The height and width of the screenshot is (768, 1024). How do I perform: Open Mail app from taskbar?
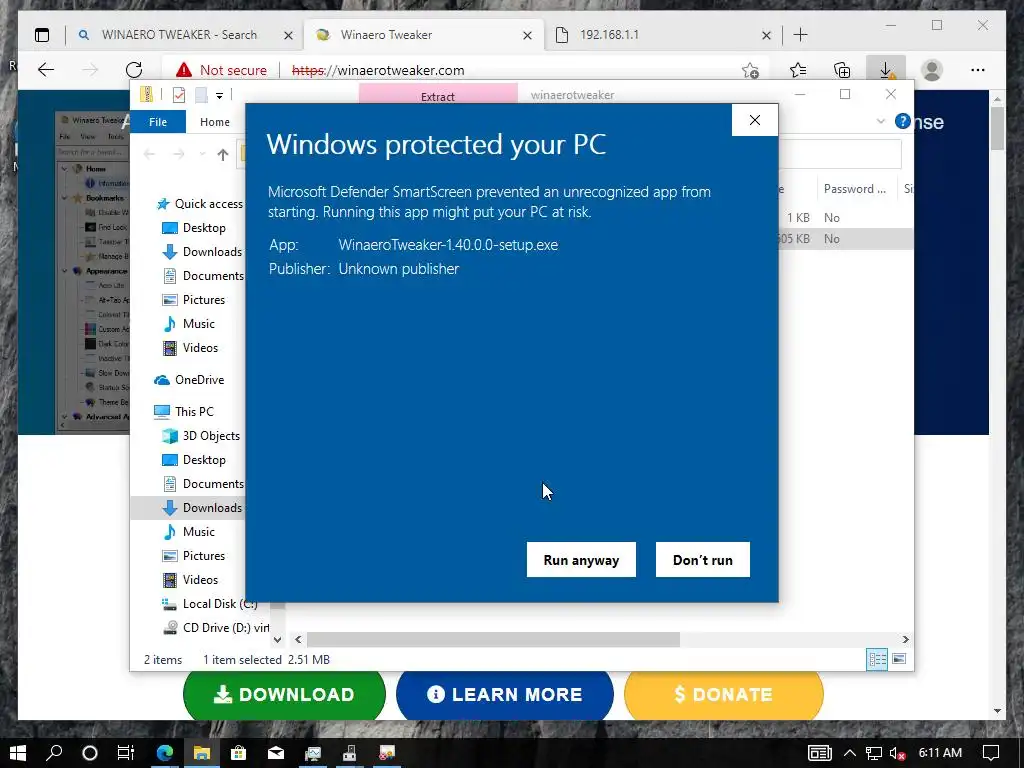[x=276, y=753]
